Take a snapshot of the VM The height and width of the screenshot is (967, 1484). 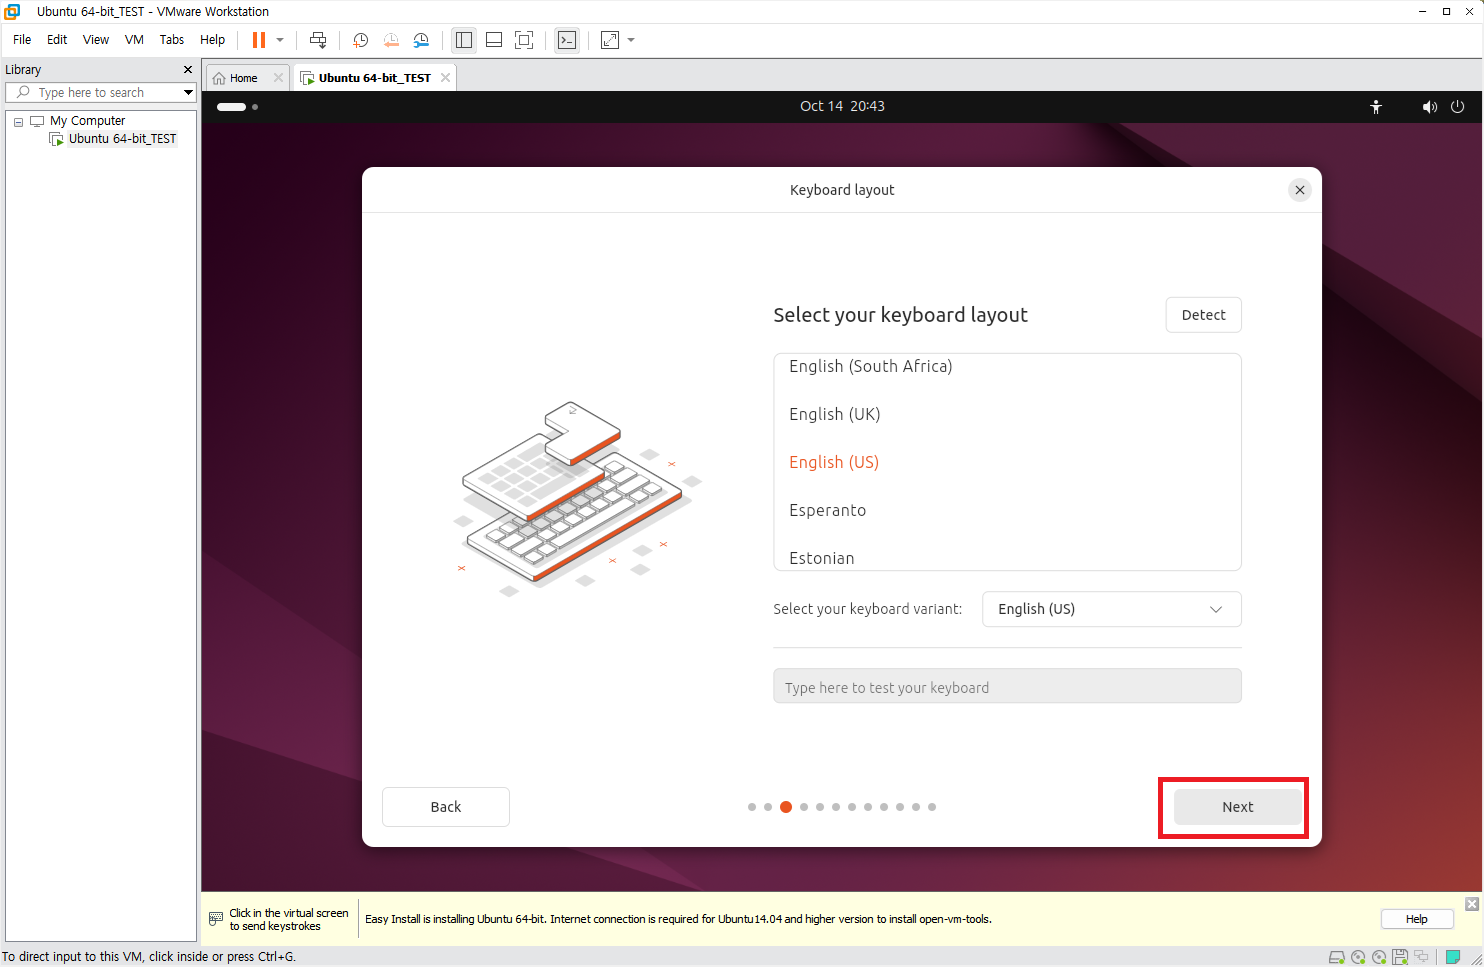[x=361, y=40]
